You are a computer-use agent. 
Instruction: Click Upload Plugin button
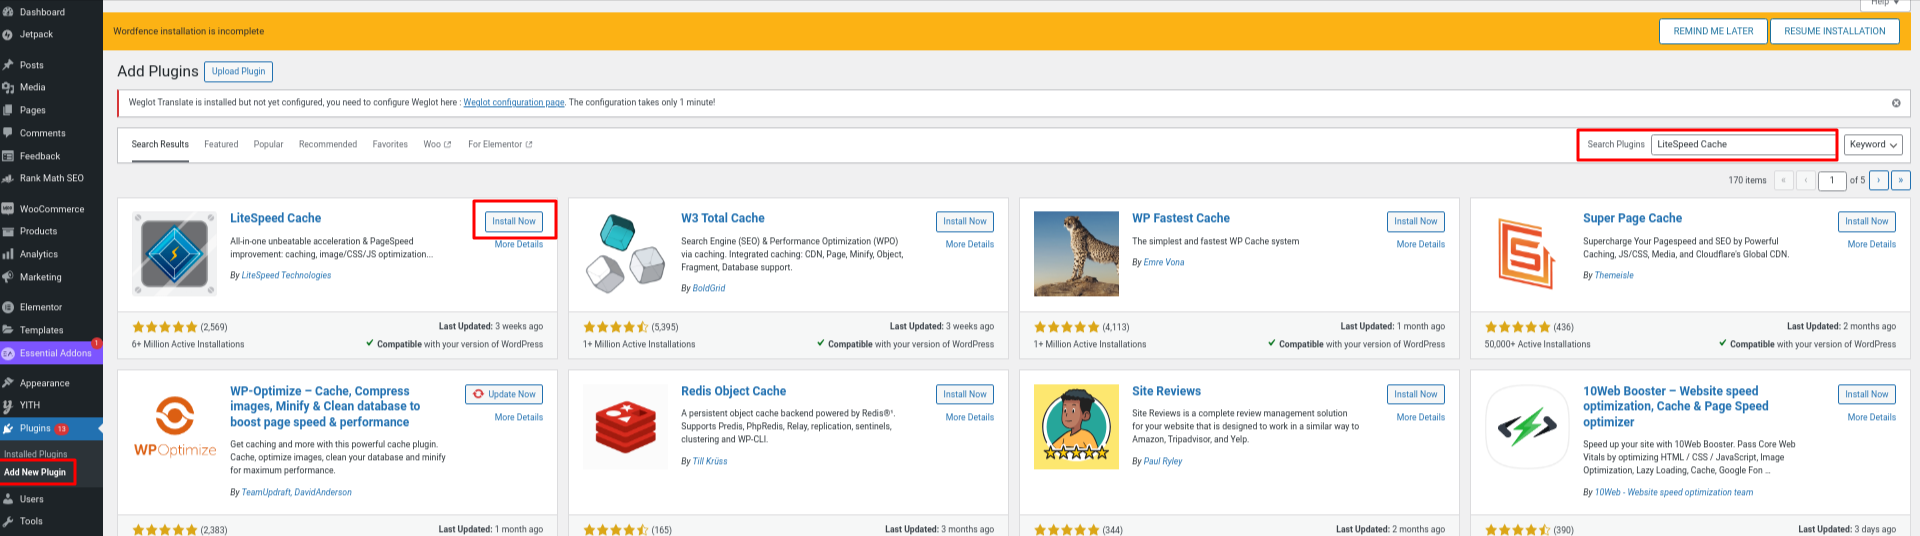[238, 71]
